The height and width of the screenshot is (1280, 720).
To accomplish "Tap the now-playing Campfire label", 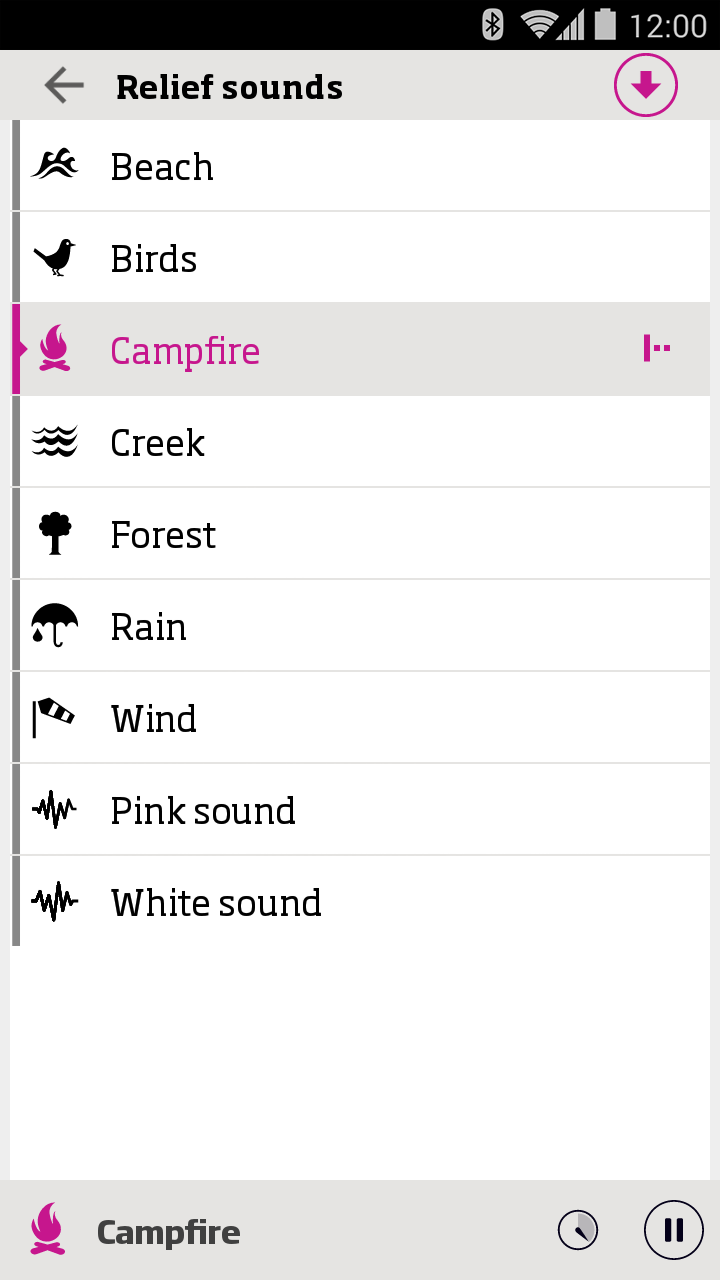I will (168, 1232).
